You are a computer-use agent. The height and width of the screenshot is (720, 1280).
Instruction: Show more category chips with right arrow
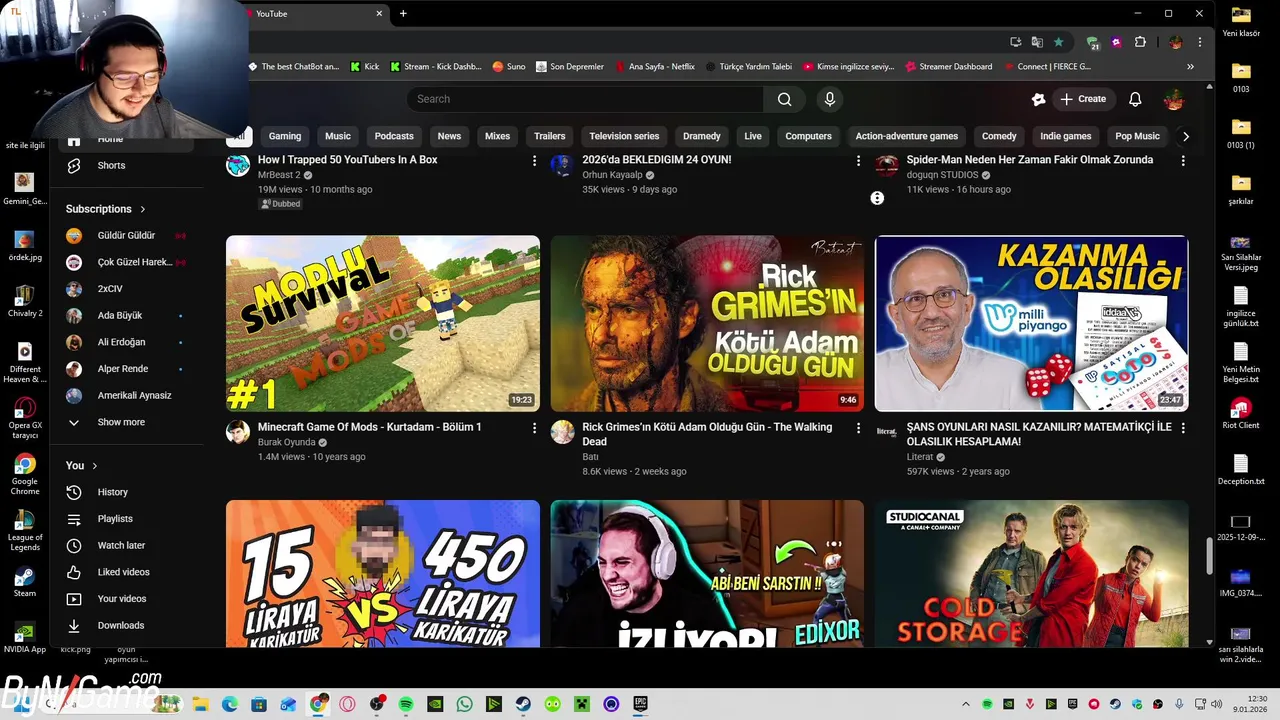coord(1186,136)
